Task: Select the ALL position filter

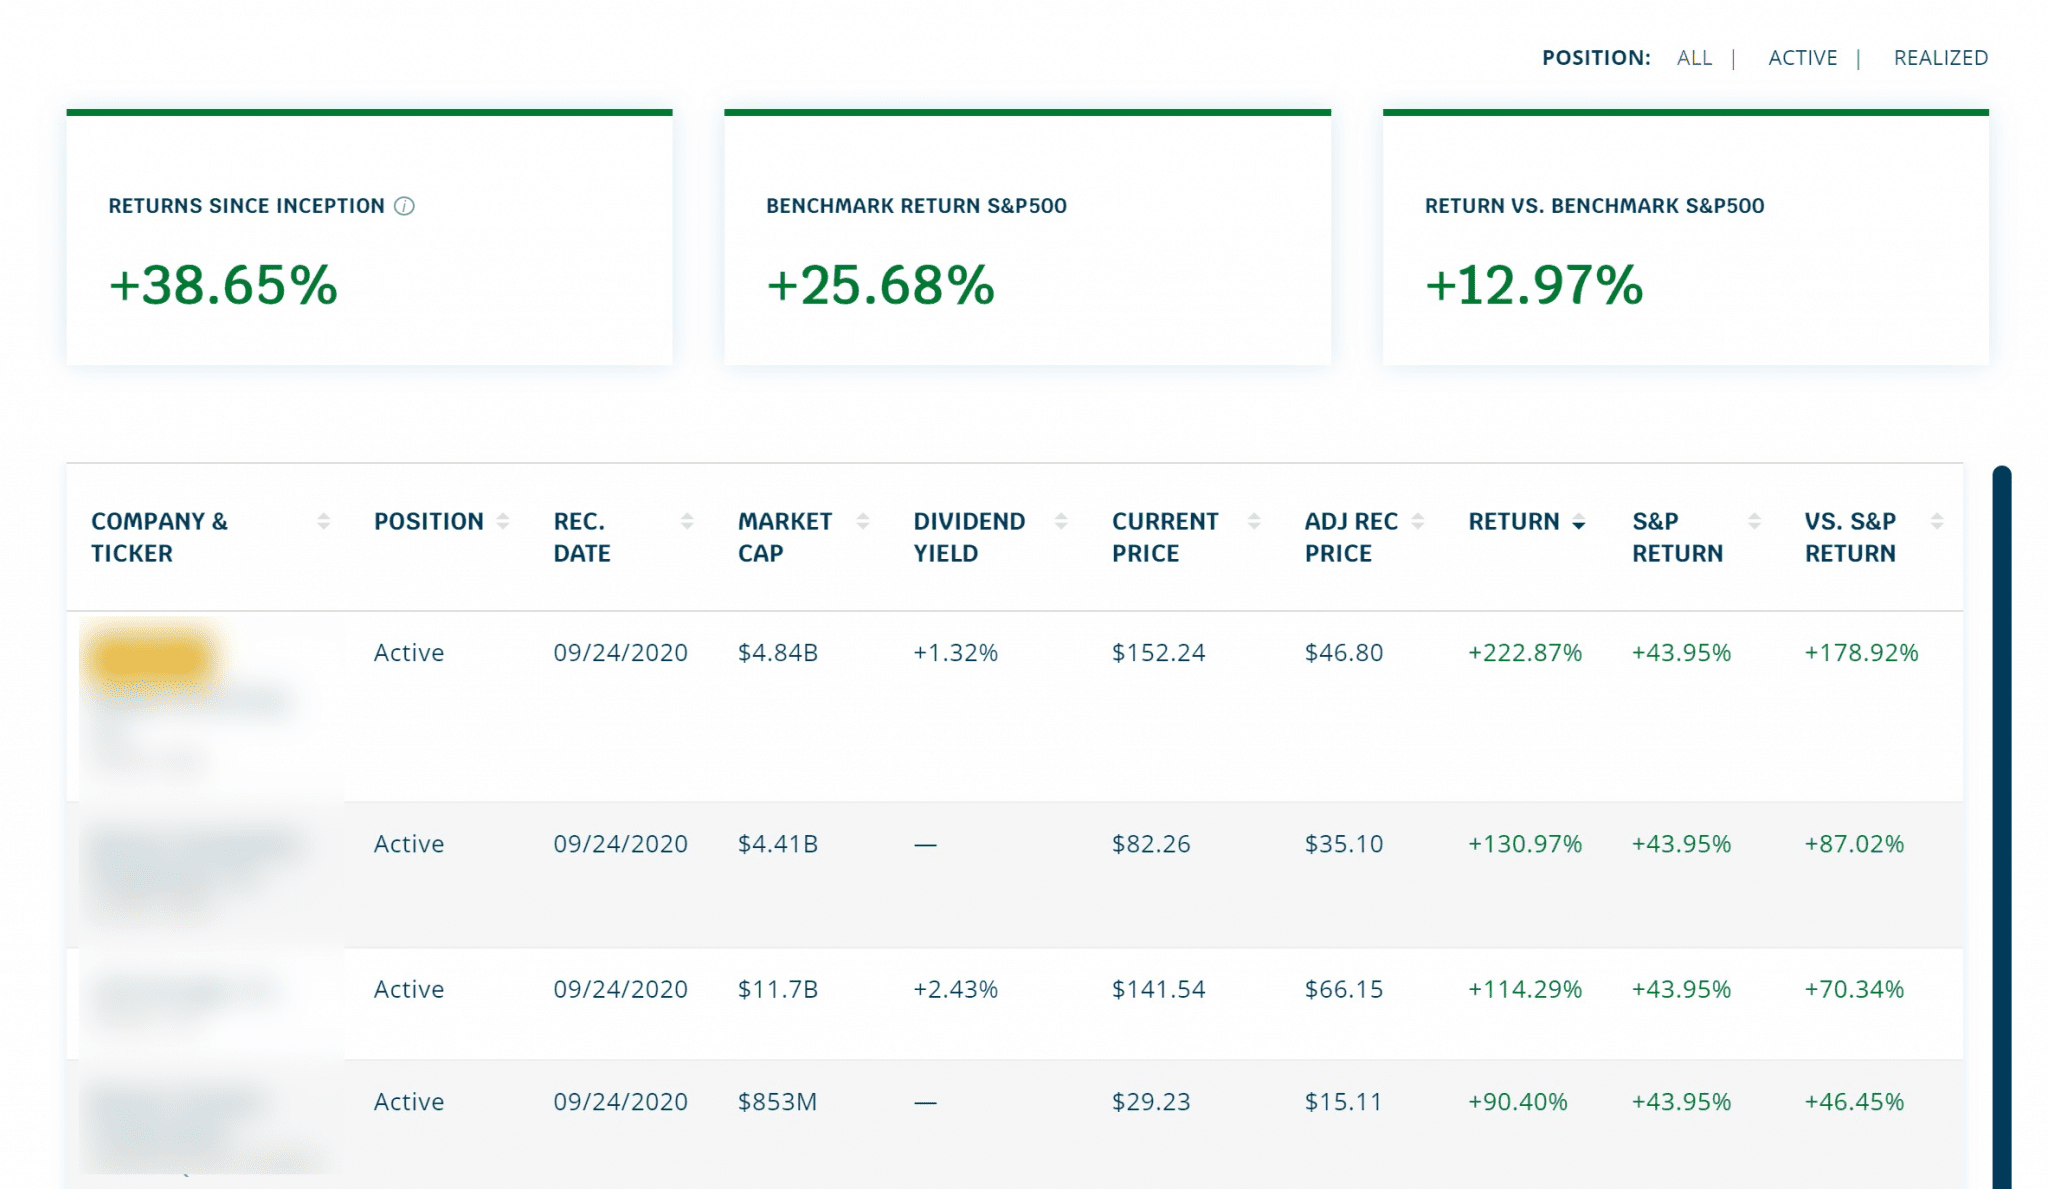Action: coord(1693,57)
